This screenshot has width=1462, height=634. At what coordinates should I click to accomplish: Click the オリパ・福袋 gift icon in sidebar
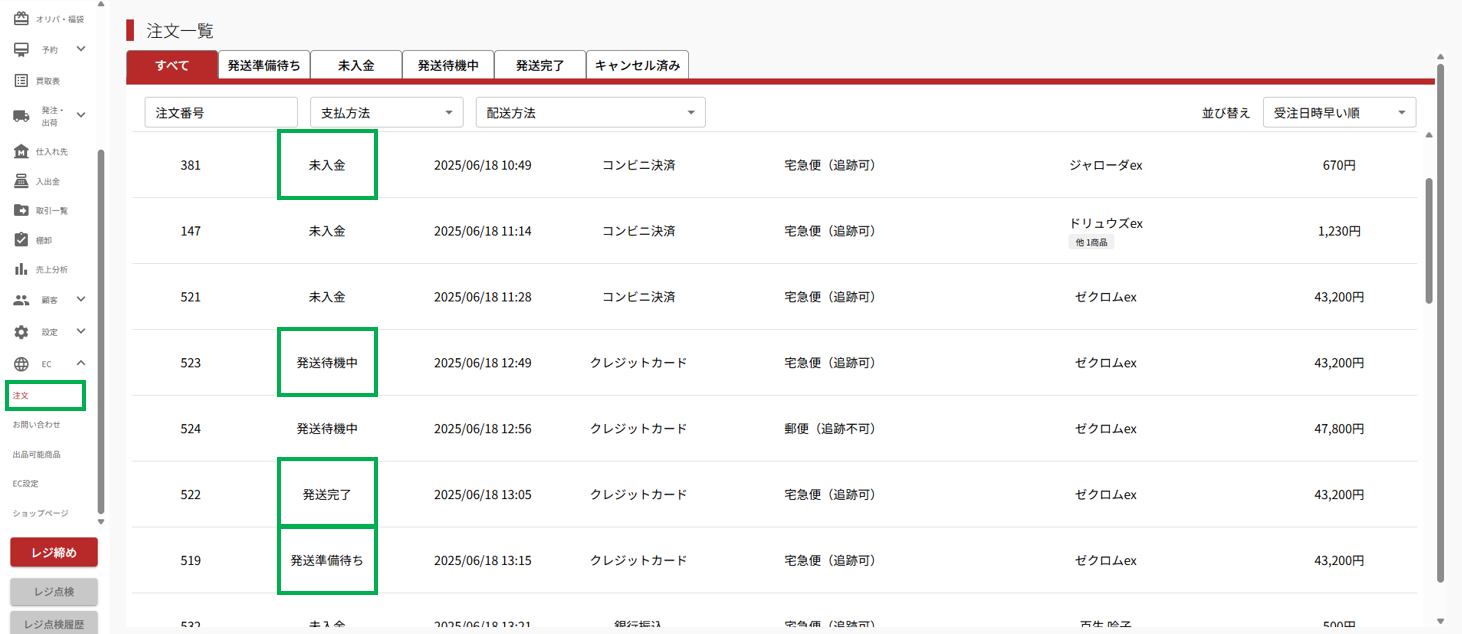[x=21, y=19]
